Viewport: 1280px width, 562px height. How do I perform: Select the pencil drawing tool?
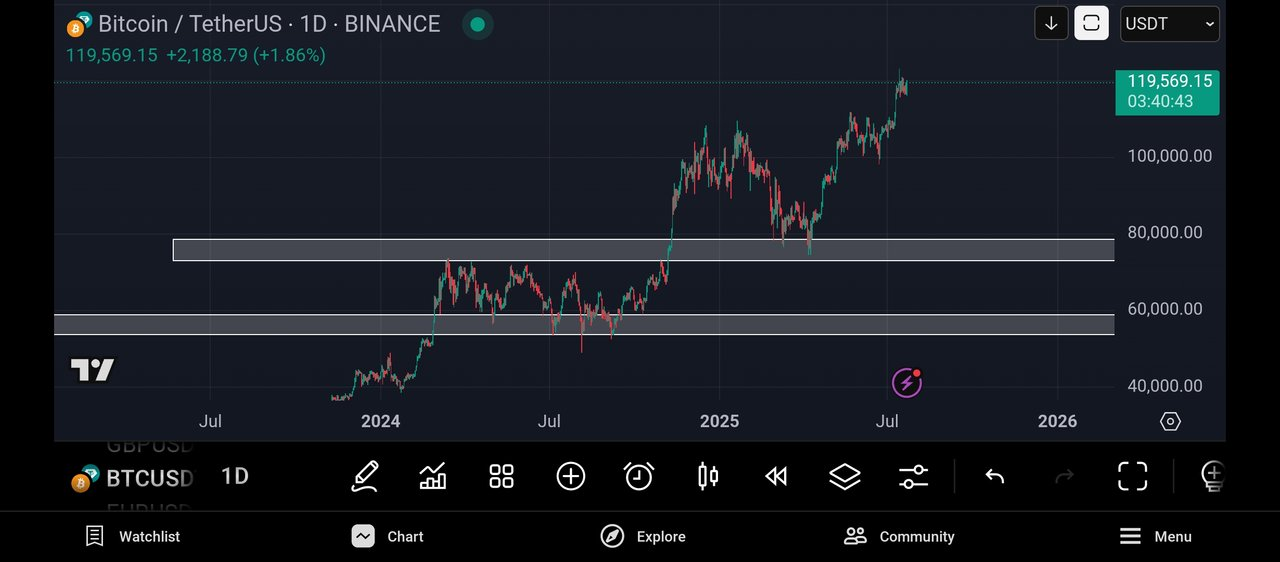[x=365, y=476]
